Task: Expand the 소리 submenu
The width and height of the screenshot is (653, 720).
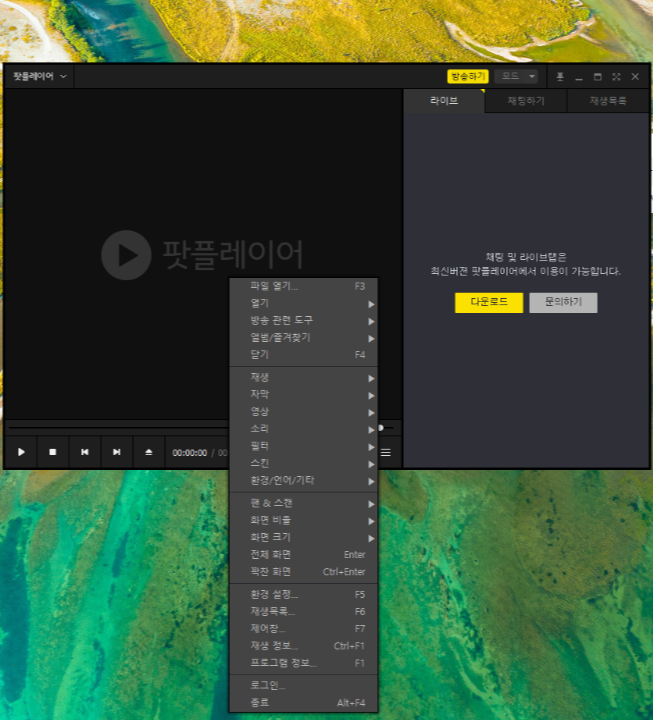Action: [x=304, y=429]
